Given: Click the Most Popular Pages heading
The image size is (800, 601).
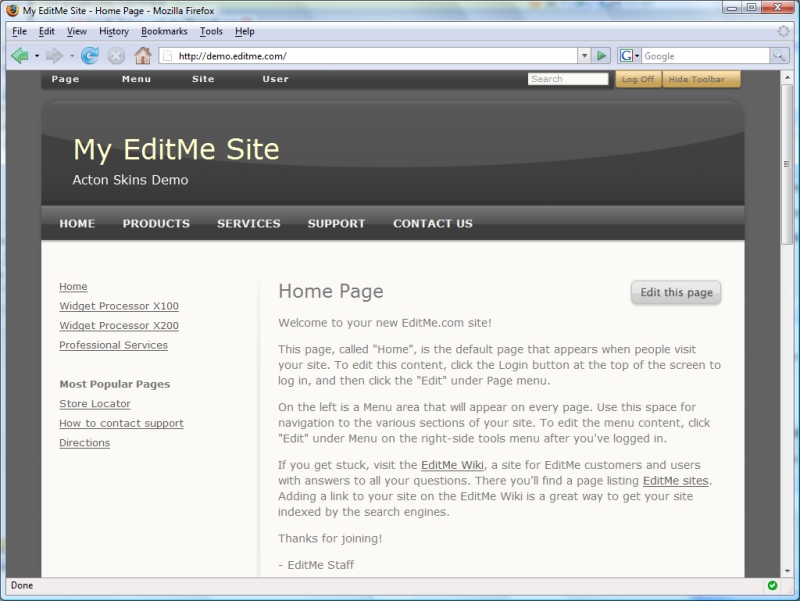Looking at the screenshot, I should pos(115,384).
